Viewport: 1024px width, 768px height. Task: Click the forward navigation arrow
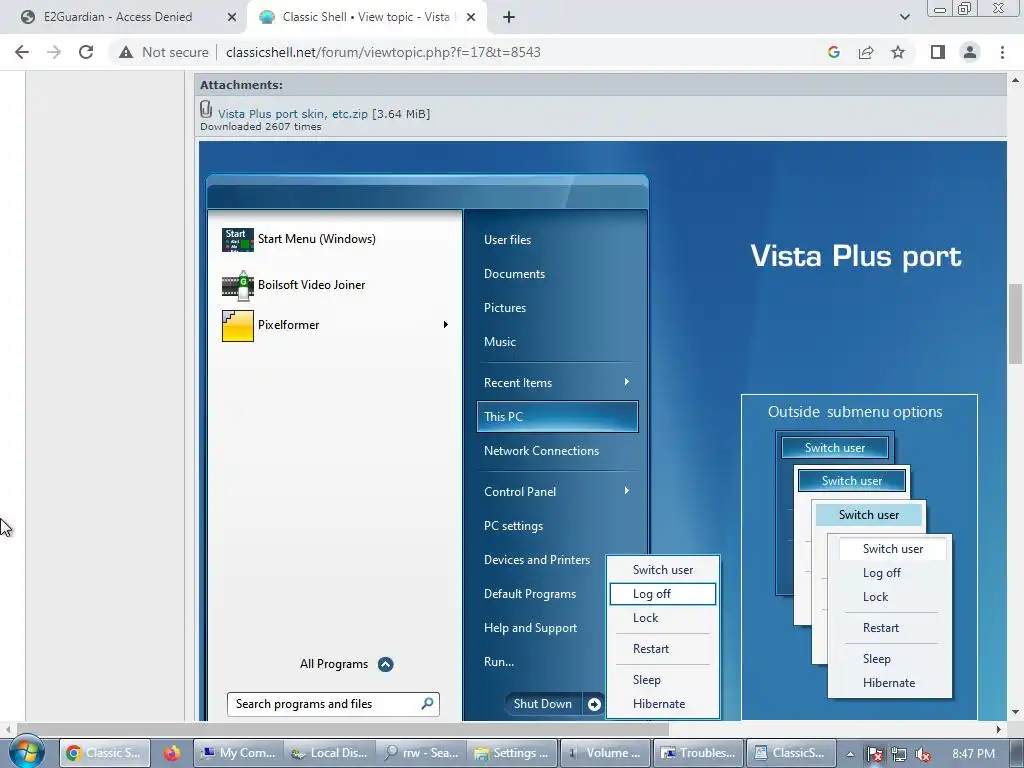tap(54, 52)
